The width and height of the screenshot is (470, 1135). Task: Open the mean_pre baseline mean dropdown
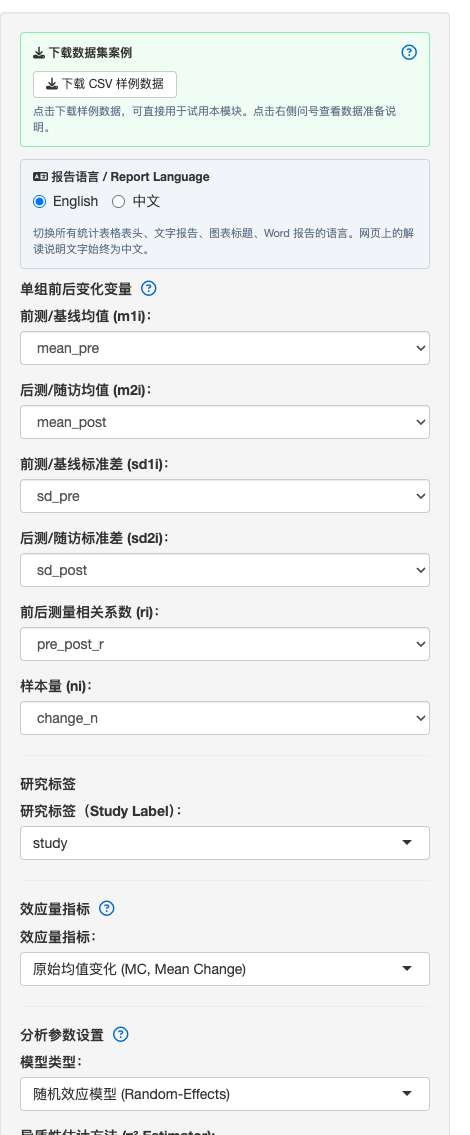click(224, 348)
